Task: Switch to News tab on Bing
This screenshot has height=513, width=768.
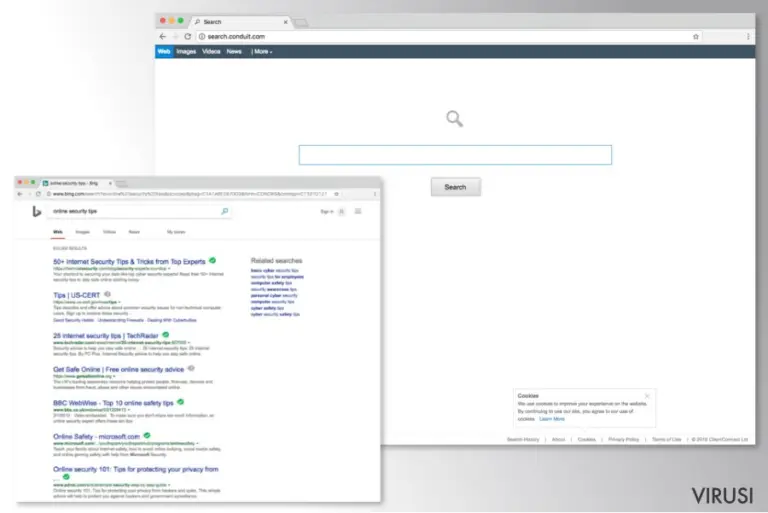Action: pos(134,232)
